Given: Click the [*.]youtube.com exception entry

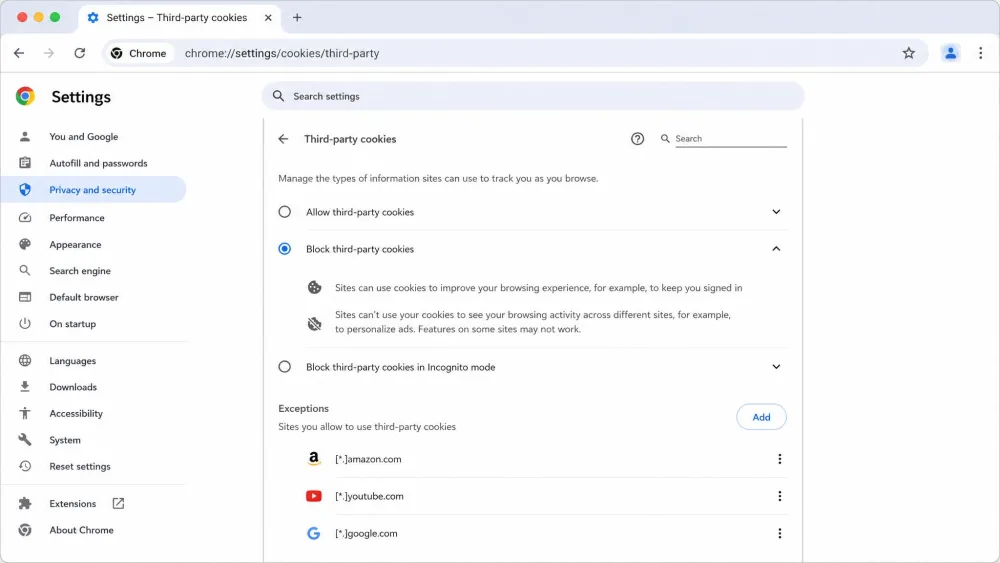Looking at the screenshot, I should 369,496.
